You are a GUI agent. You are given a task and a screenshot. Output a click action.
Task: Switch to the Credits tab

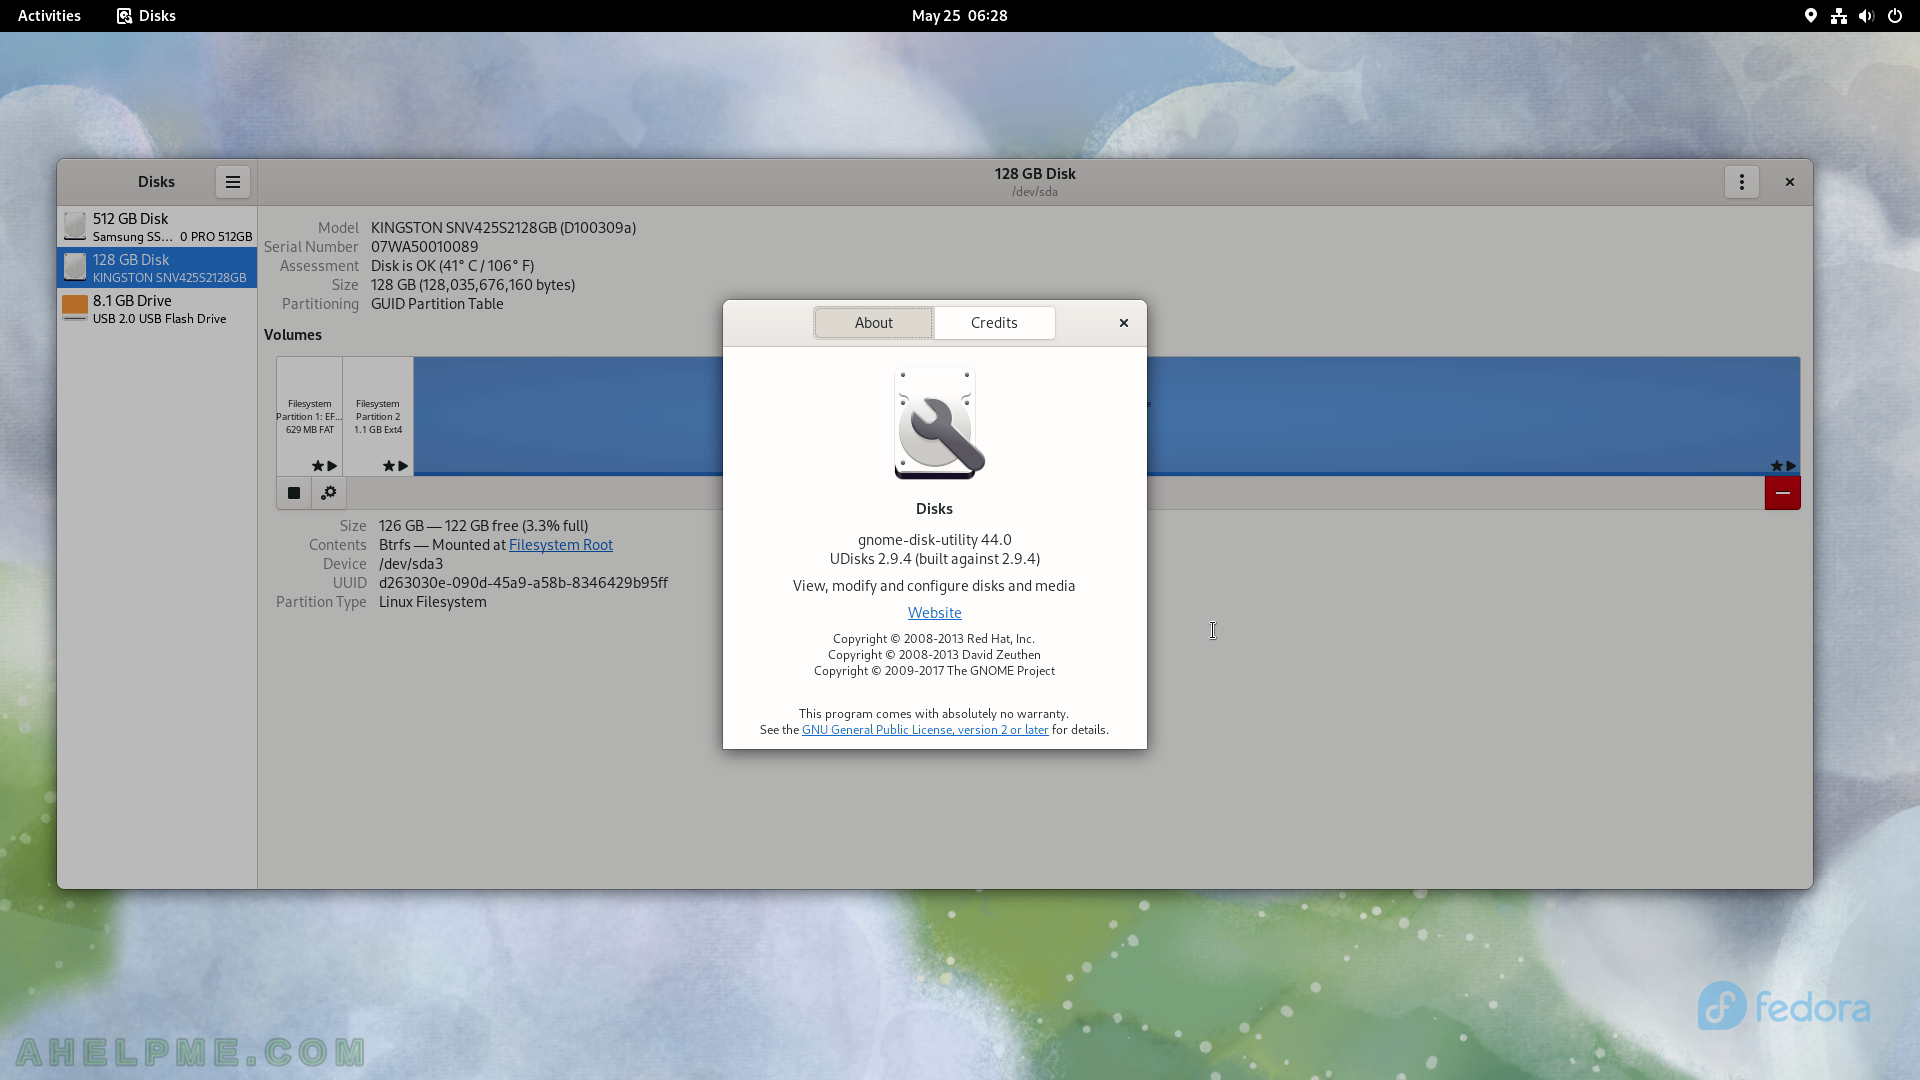994,323
